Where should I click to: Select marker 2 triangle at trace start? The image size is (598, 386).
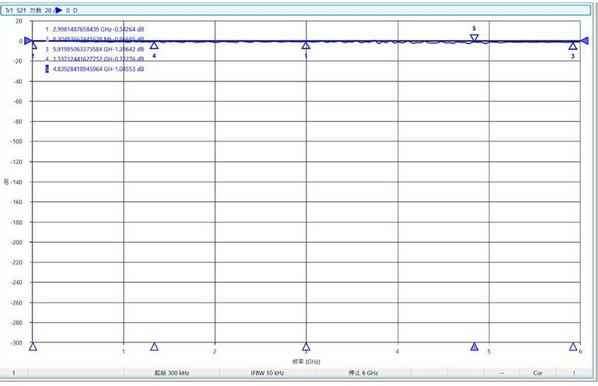point(34,46)
